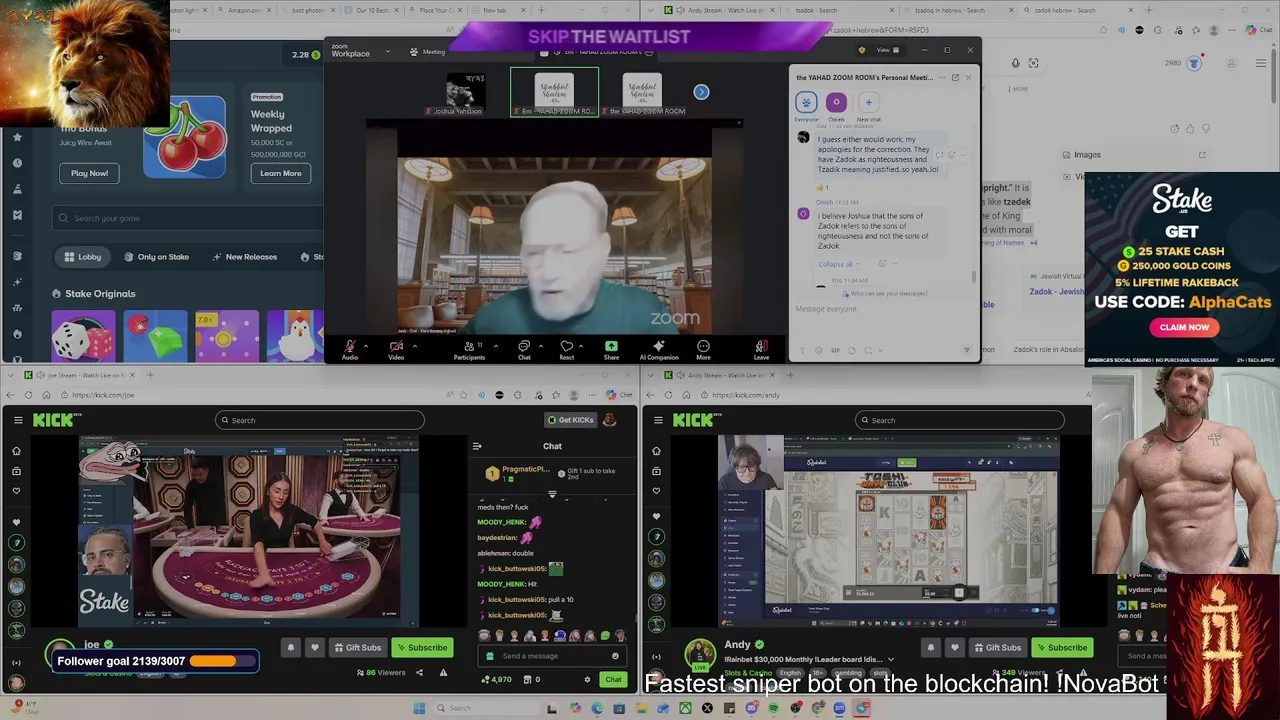Select Lobby tab in Stake window
The image size is (1280, 720).
point(83,257)
